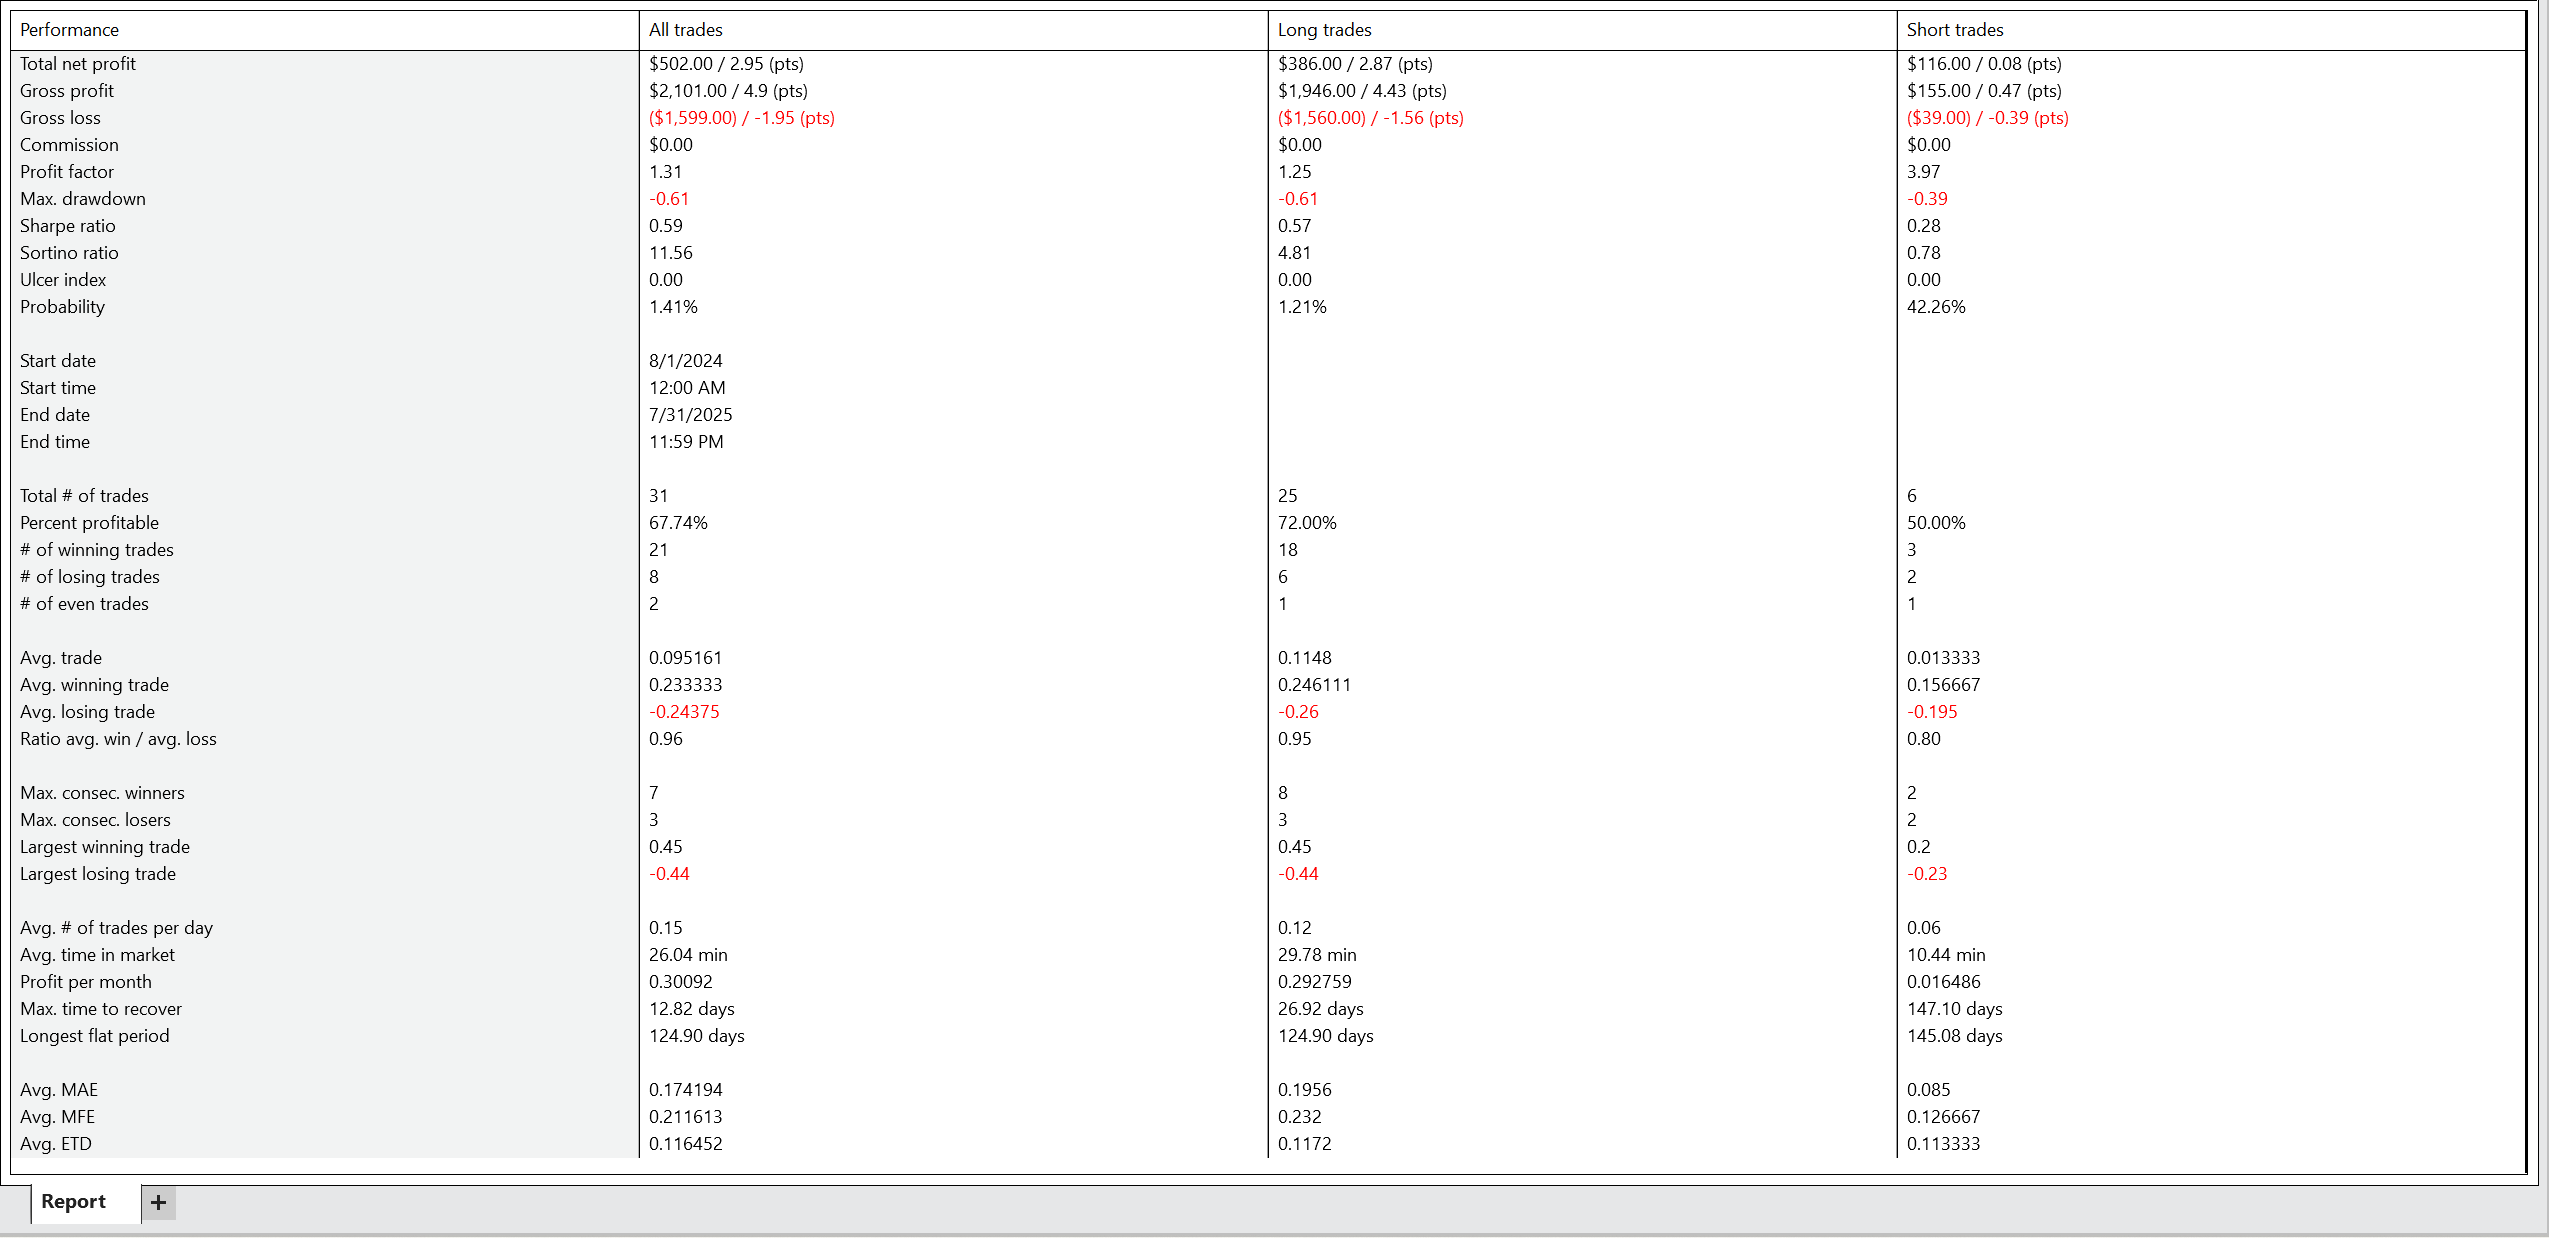Select the Avg. ETD row label
The height and width of the screenshot is (1238, 2549).
[56, 1144]
